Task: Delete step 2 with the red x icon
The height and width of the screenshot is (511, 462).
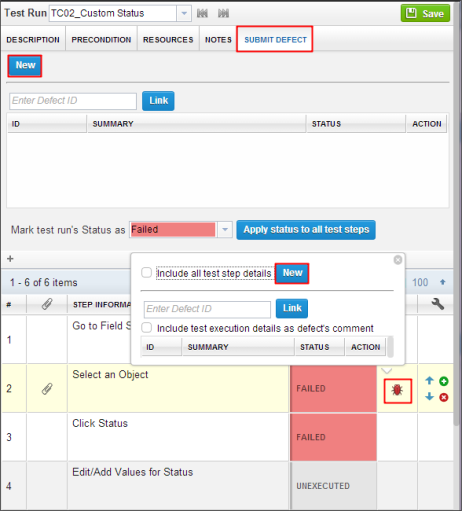Action: tap(444, 397)
